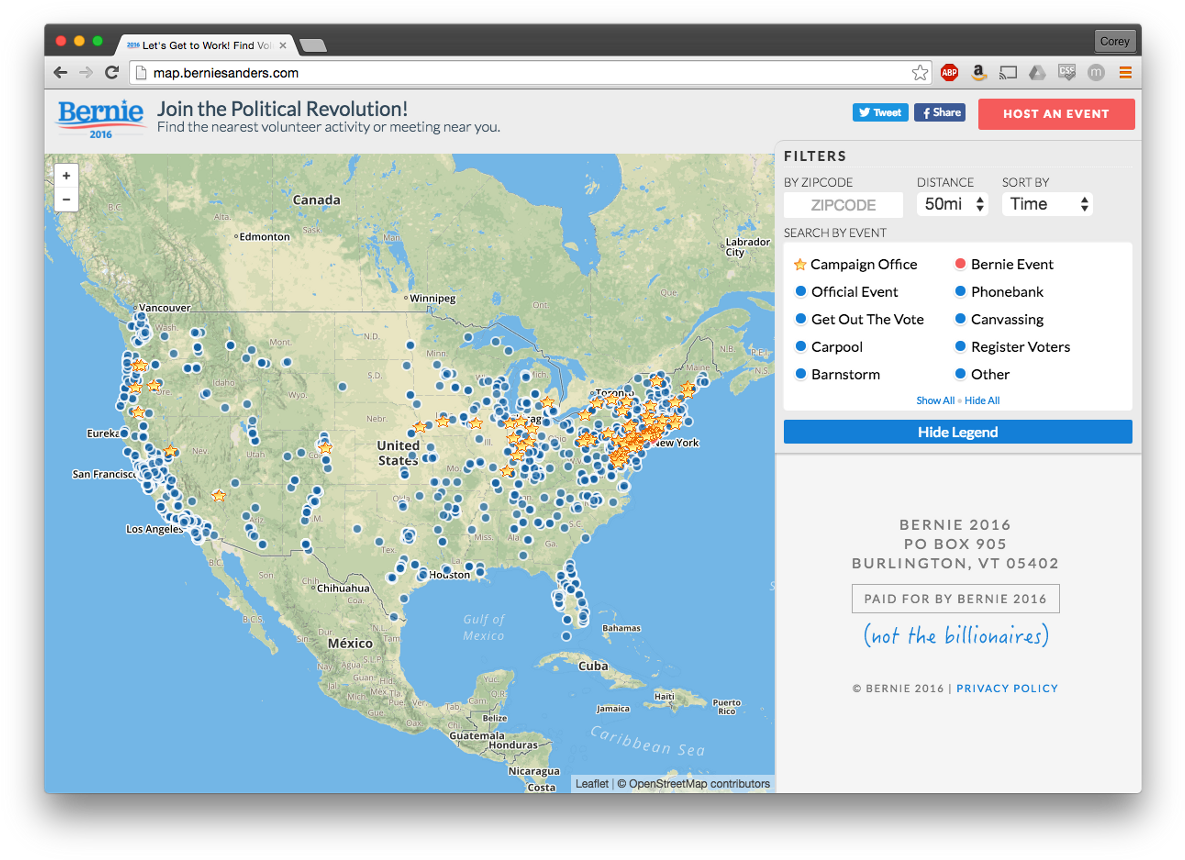
Task: Toggle the Phonebank filter
Action: click(999, 292)
